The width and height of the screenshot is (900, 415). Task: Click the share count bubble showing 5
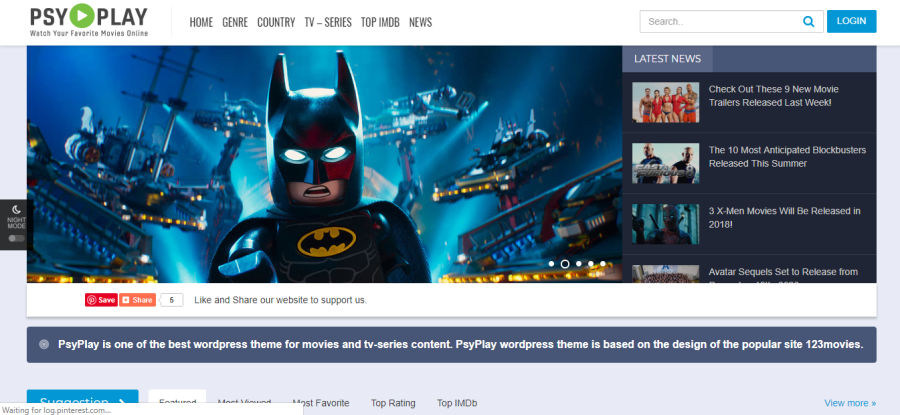172,300
